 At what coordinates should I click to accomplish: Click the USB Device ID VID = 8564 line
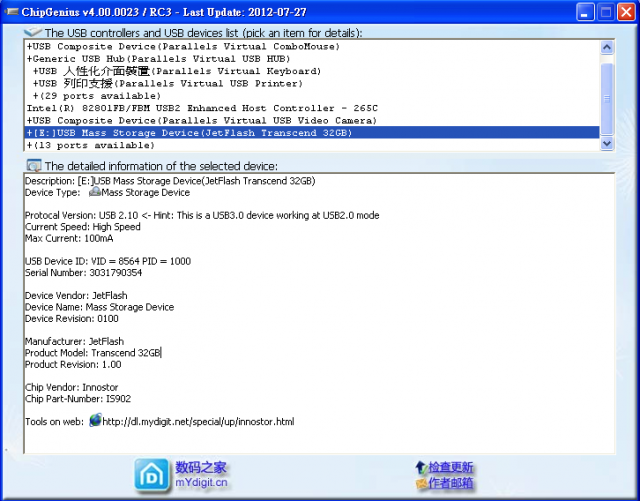(x=108, y=261)
